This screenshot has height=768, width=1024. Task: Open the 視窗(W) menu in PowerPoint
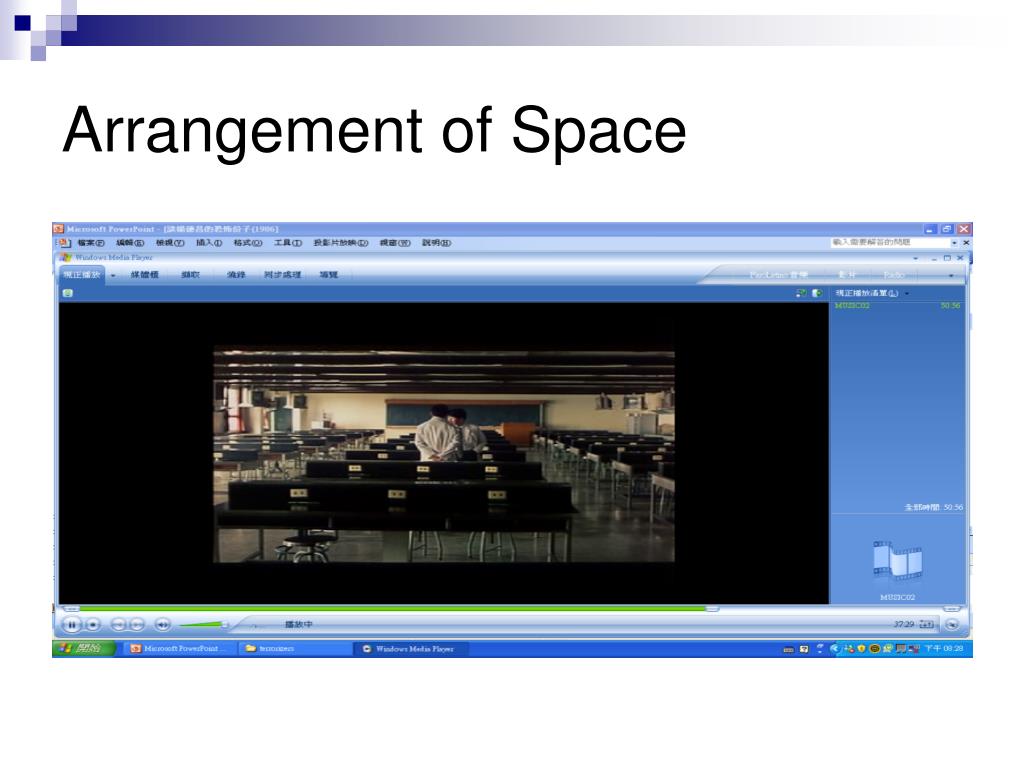[x=395, y=243]
